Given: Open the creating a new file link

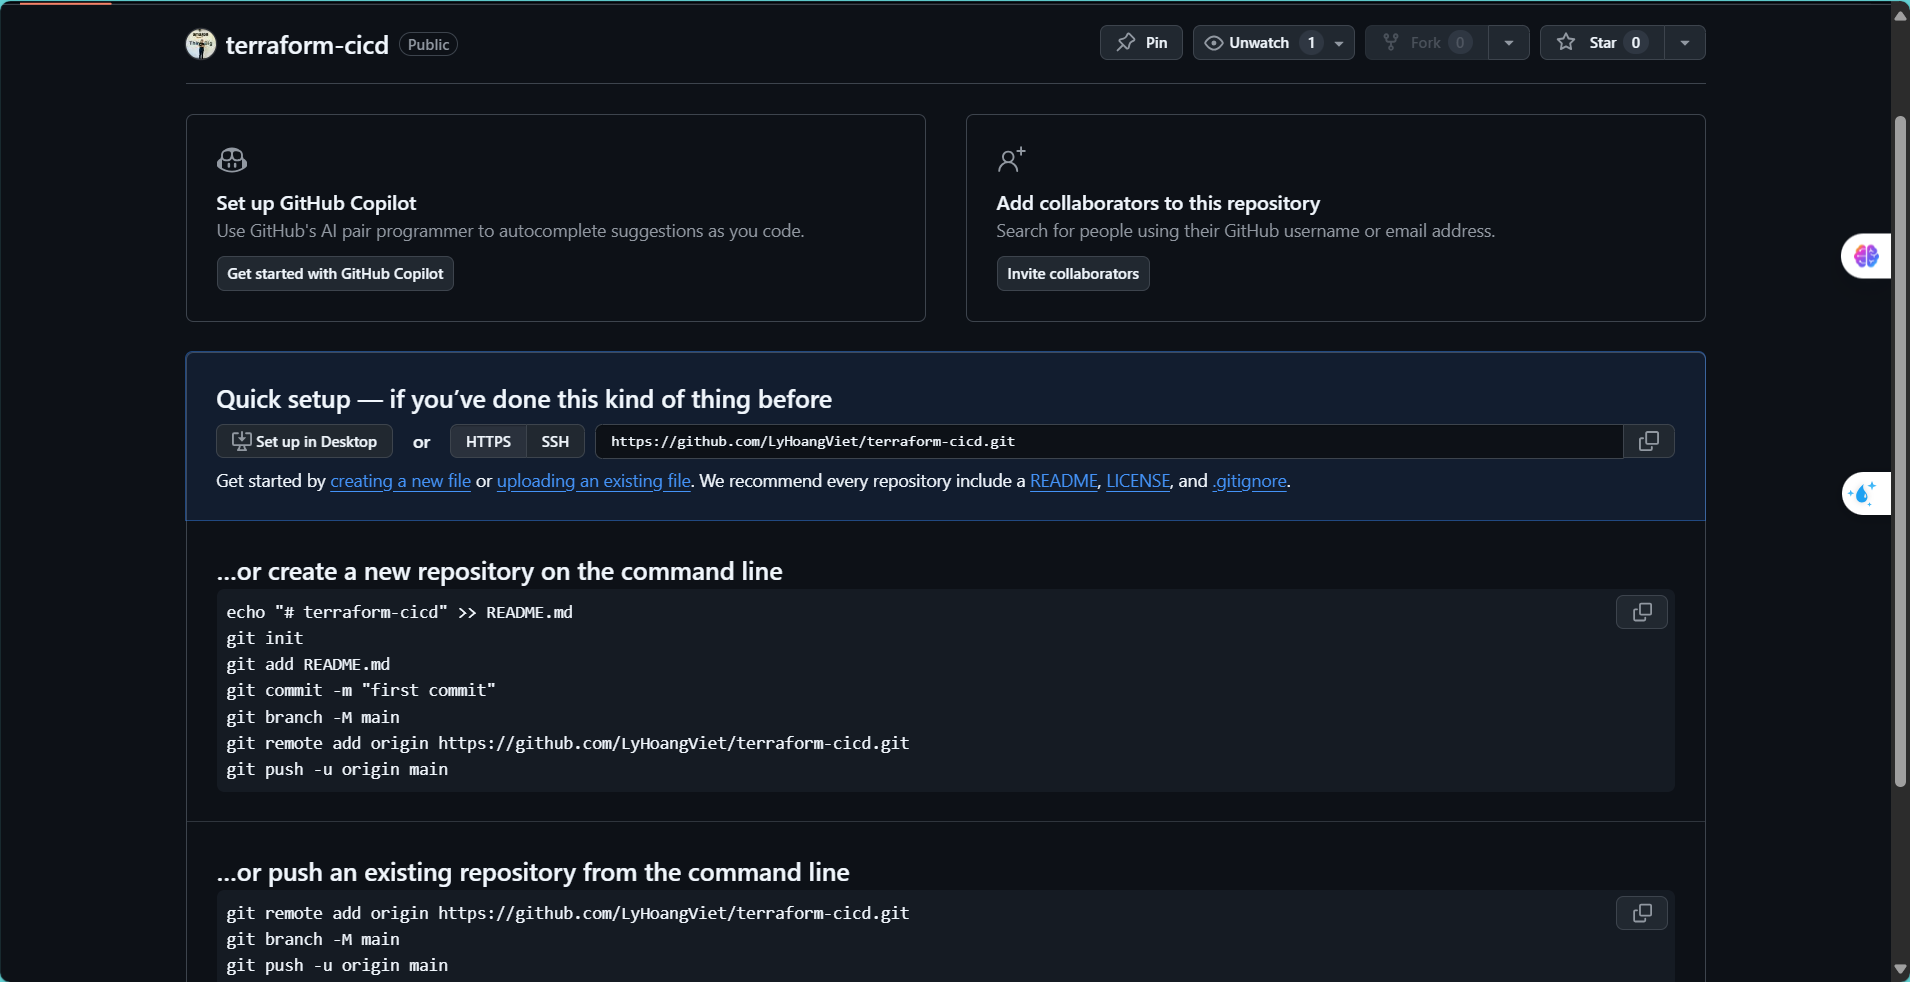Looking at the screenshot, I should pos(400,481).
